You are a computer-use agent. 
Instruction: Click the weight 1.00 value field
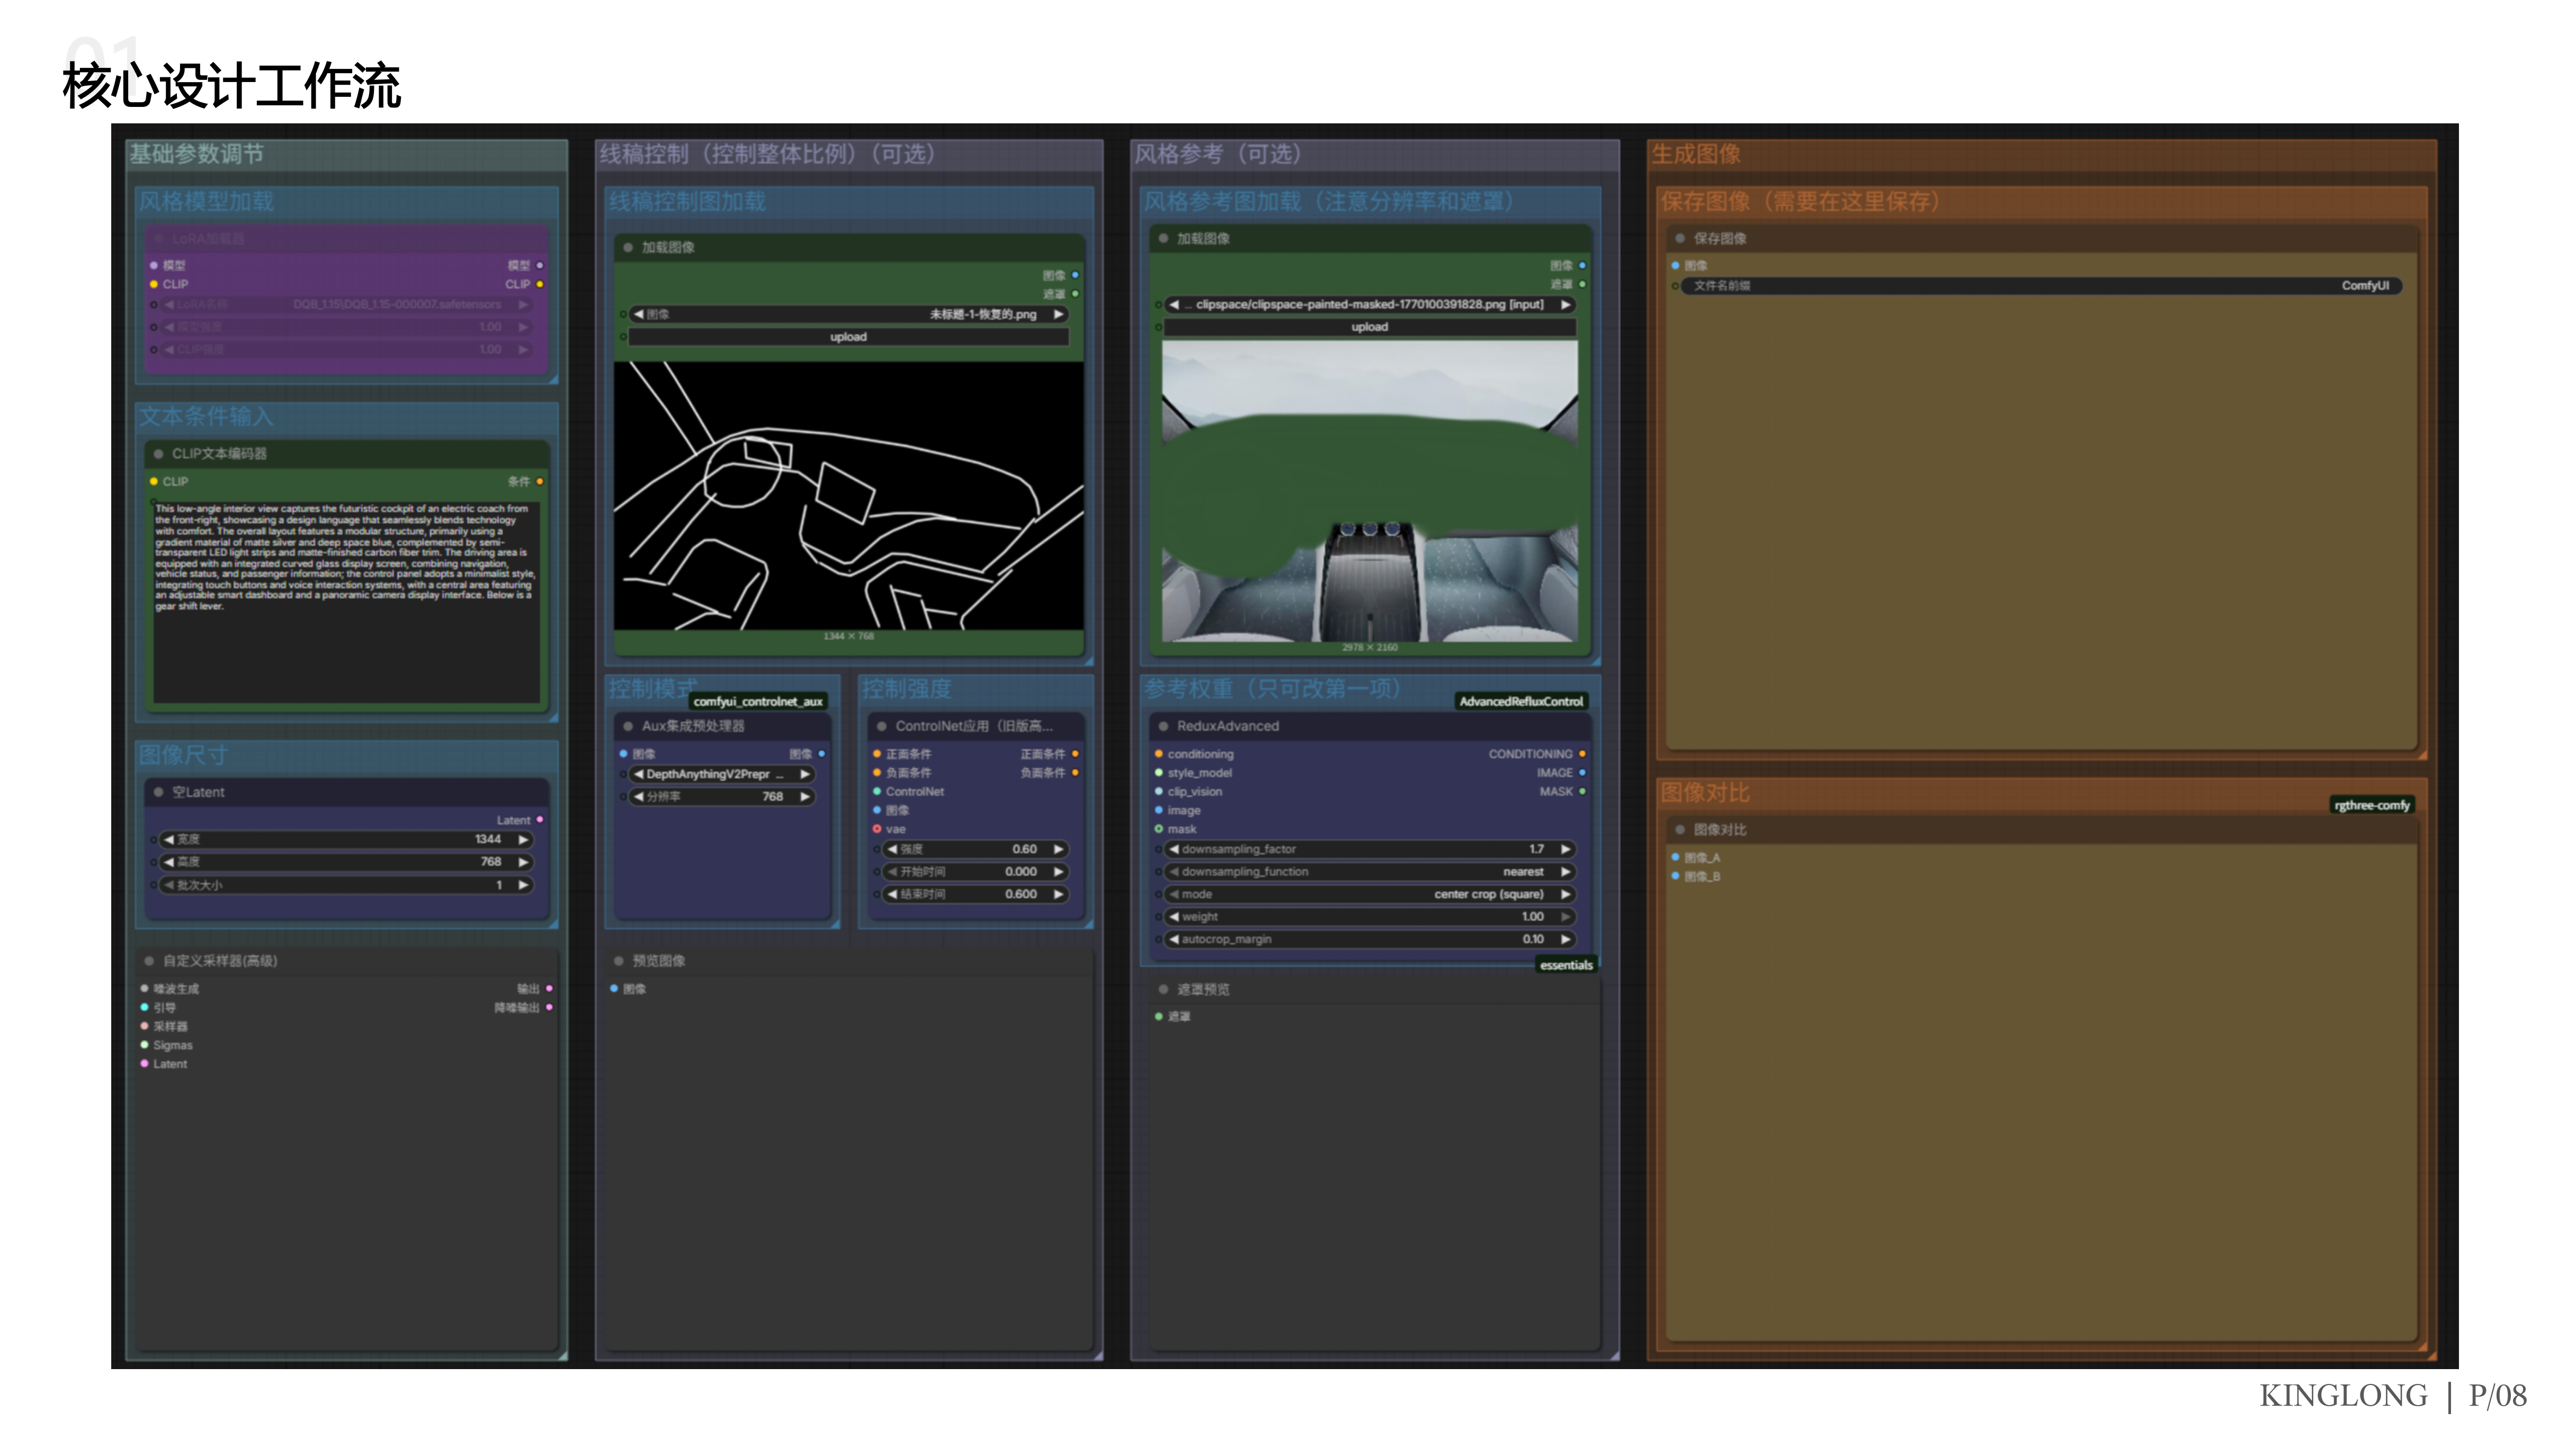tap(1370, 917)
